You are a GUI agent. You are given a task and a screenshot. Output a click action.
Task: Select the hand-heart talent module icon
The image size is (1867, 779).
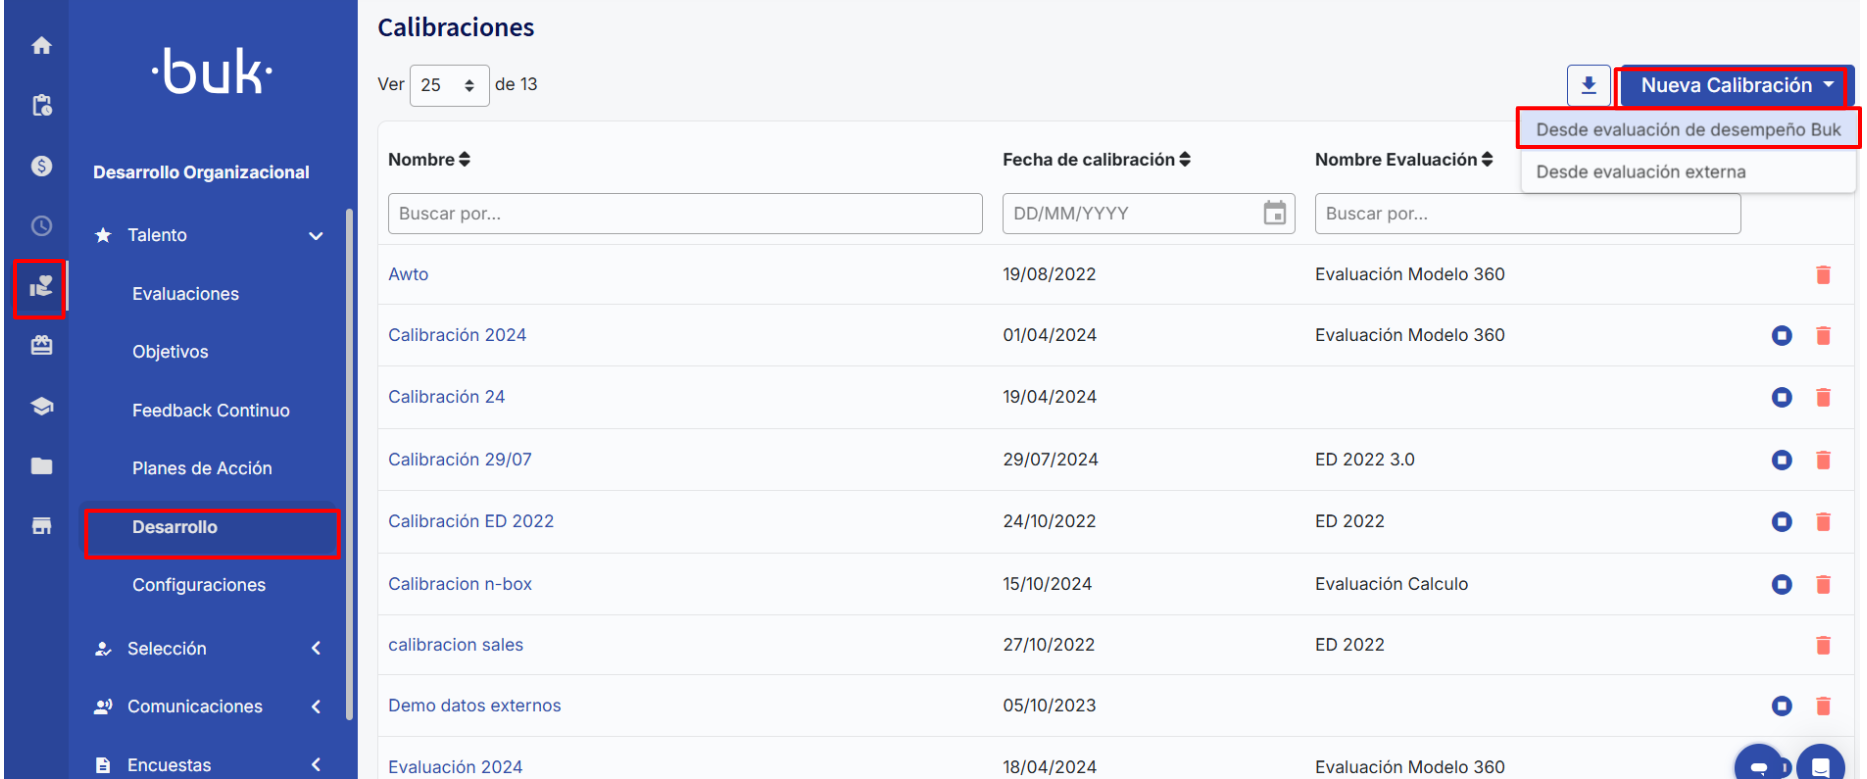pyautogui.click(x=41, y=288)
